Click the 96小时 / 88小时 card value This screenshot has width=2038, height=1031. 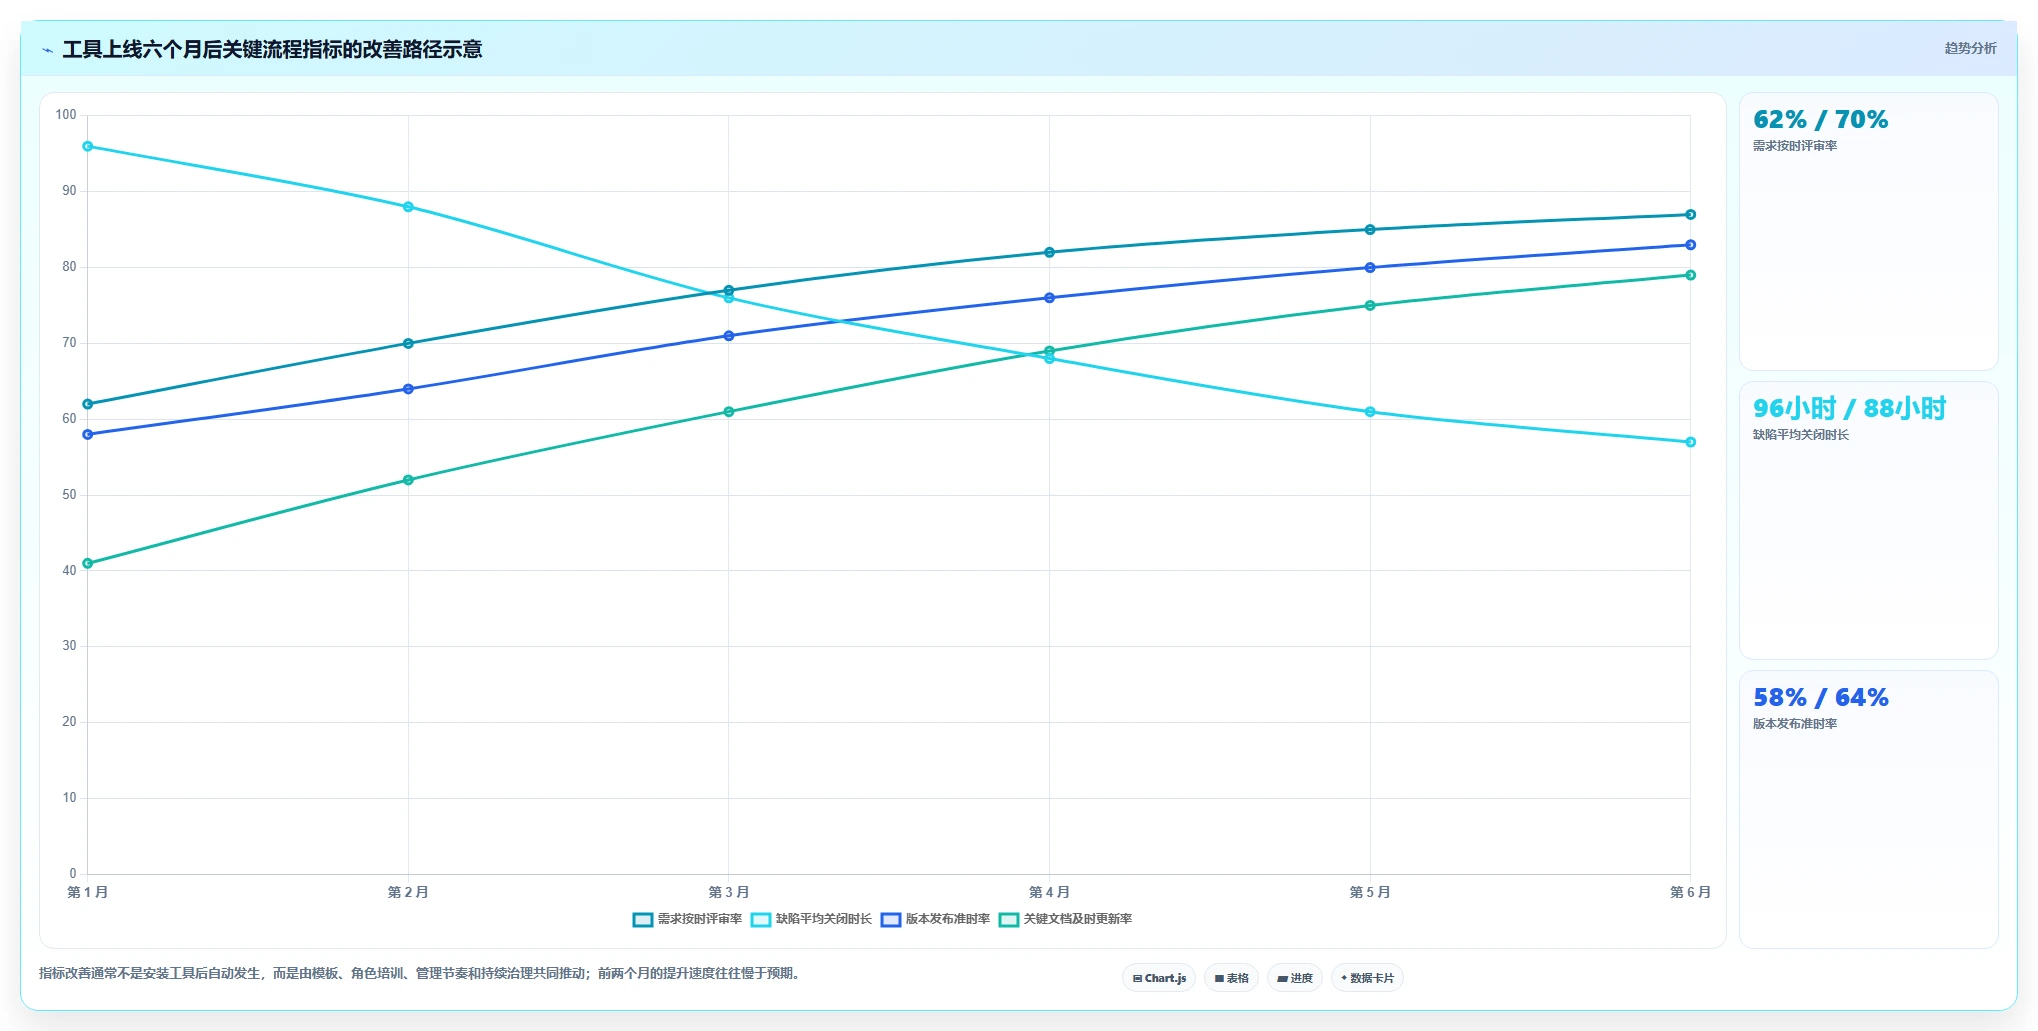[1849, 409]
